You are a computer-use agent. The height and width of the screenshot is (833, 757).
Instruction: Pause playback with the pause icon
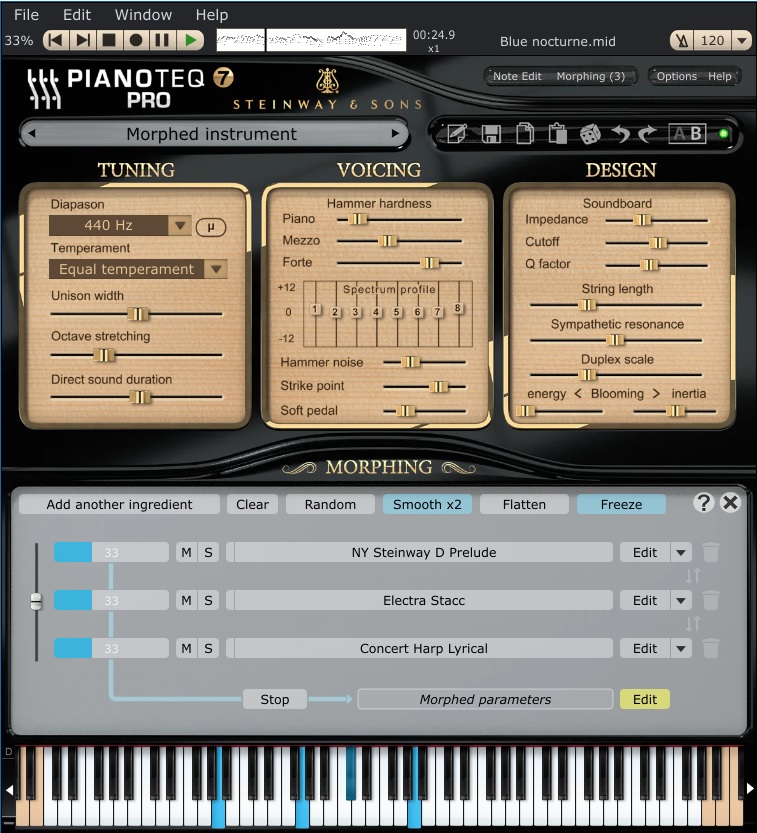(163, 40)
